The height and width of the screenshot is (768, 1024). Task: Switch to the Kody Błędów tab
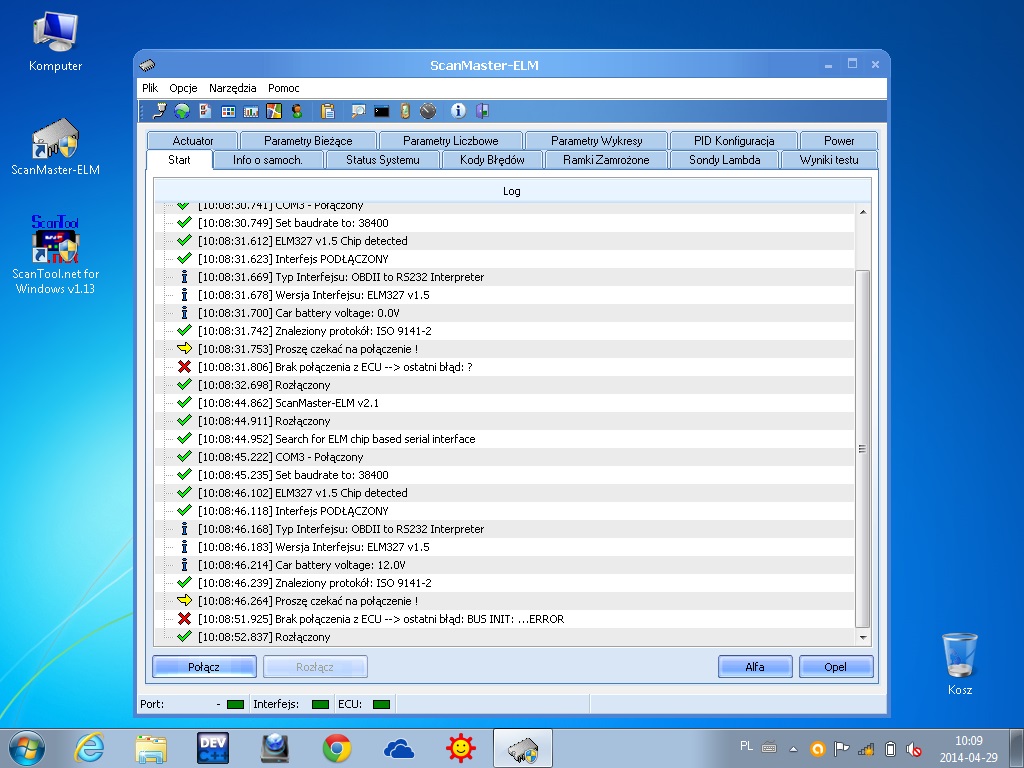pos(492,160)
